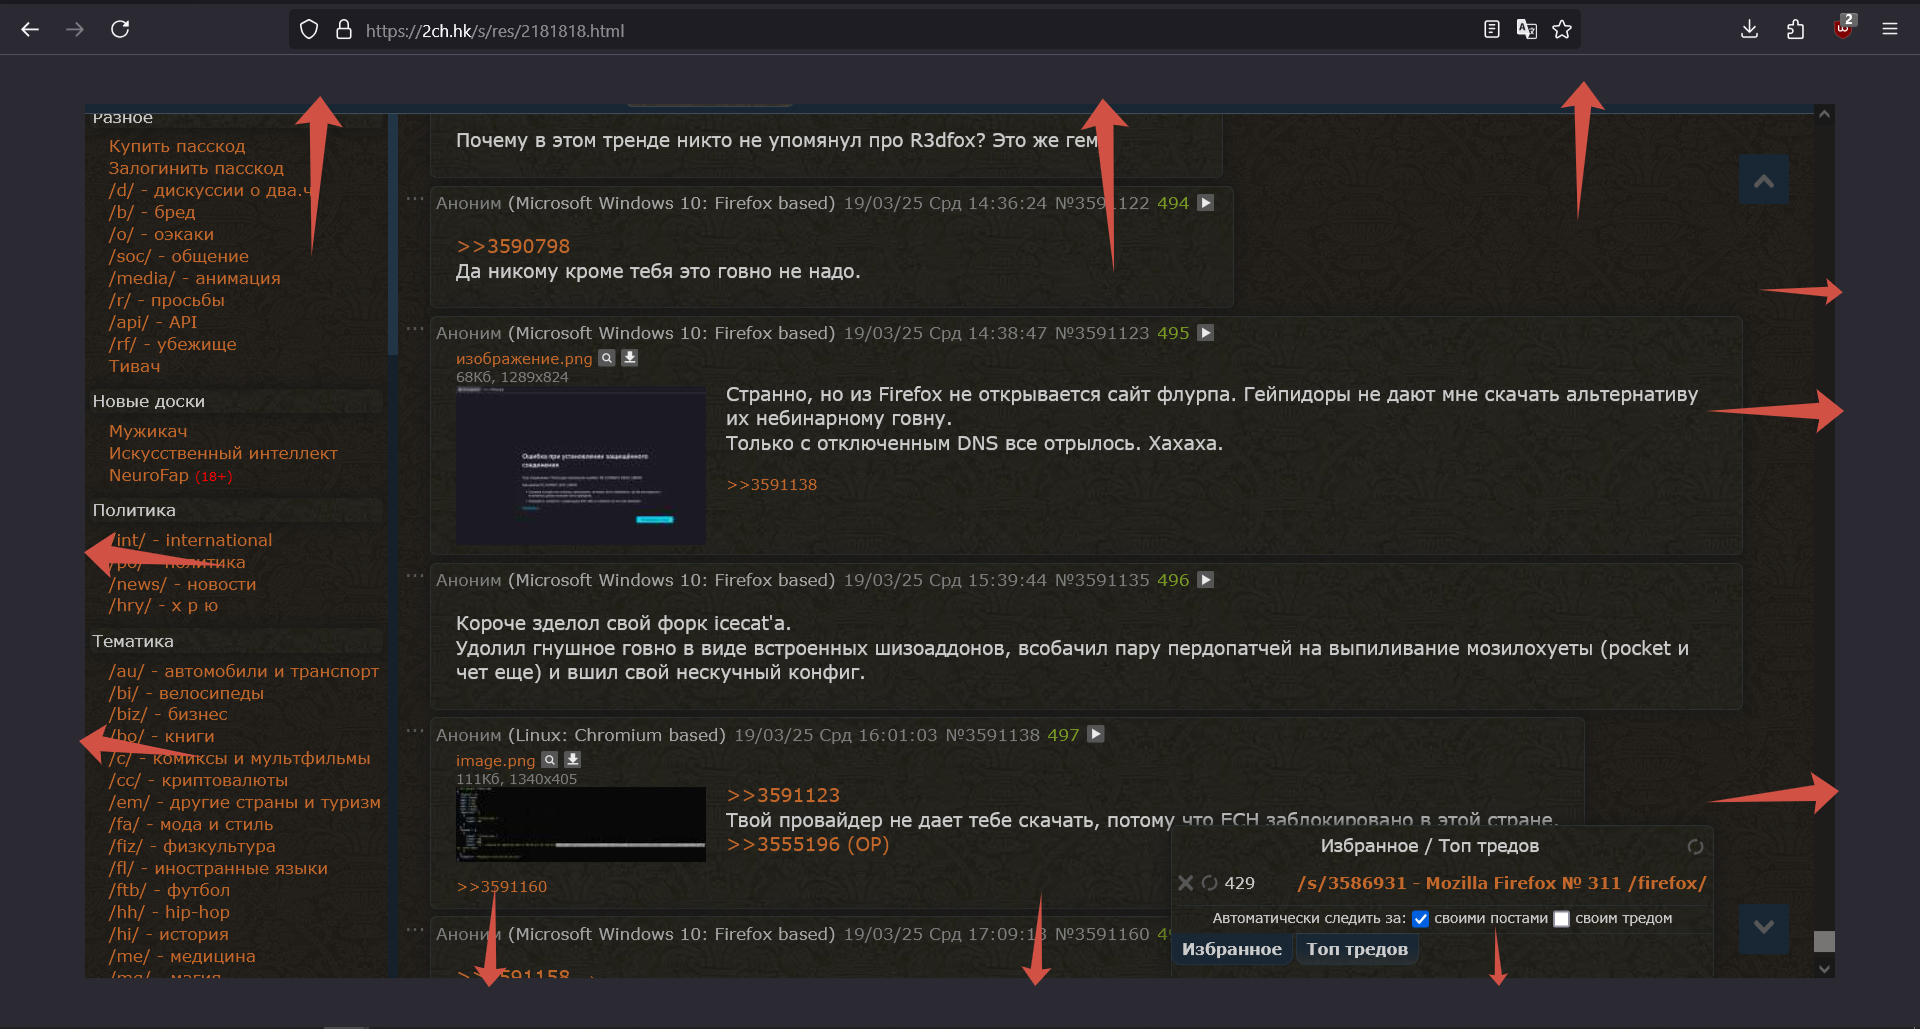Click the page scrollbar down arrow

(1825, 969)
